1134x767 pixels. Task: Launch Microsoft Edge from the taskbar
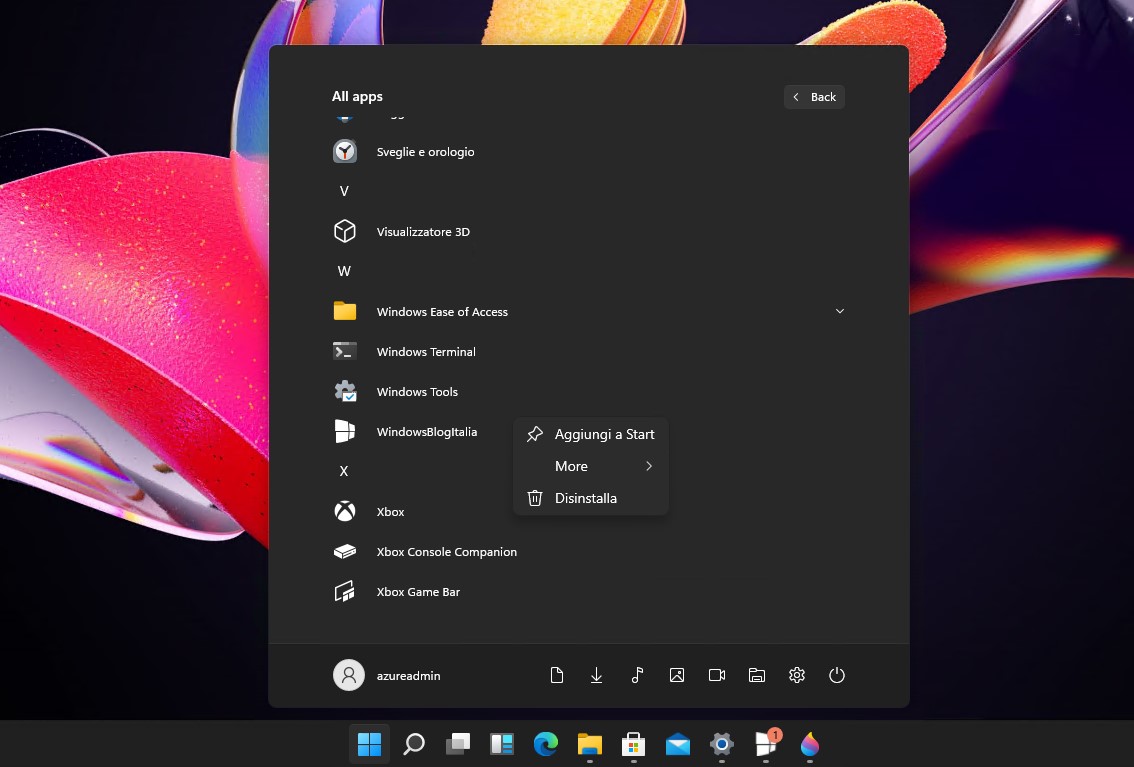pos(546,743)
